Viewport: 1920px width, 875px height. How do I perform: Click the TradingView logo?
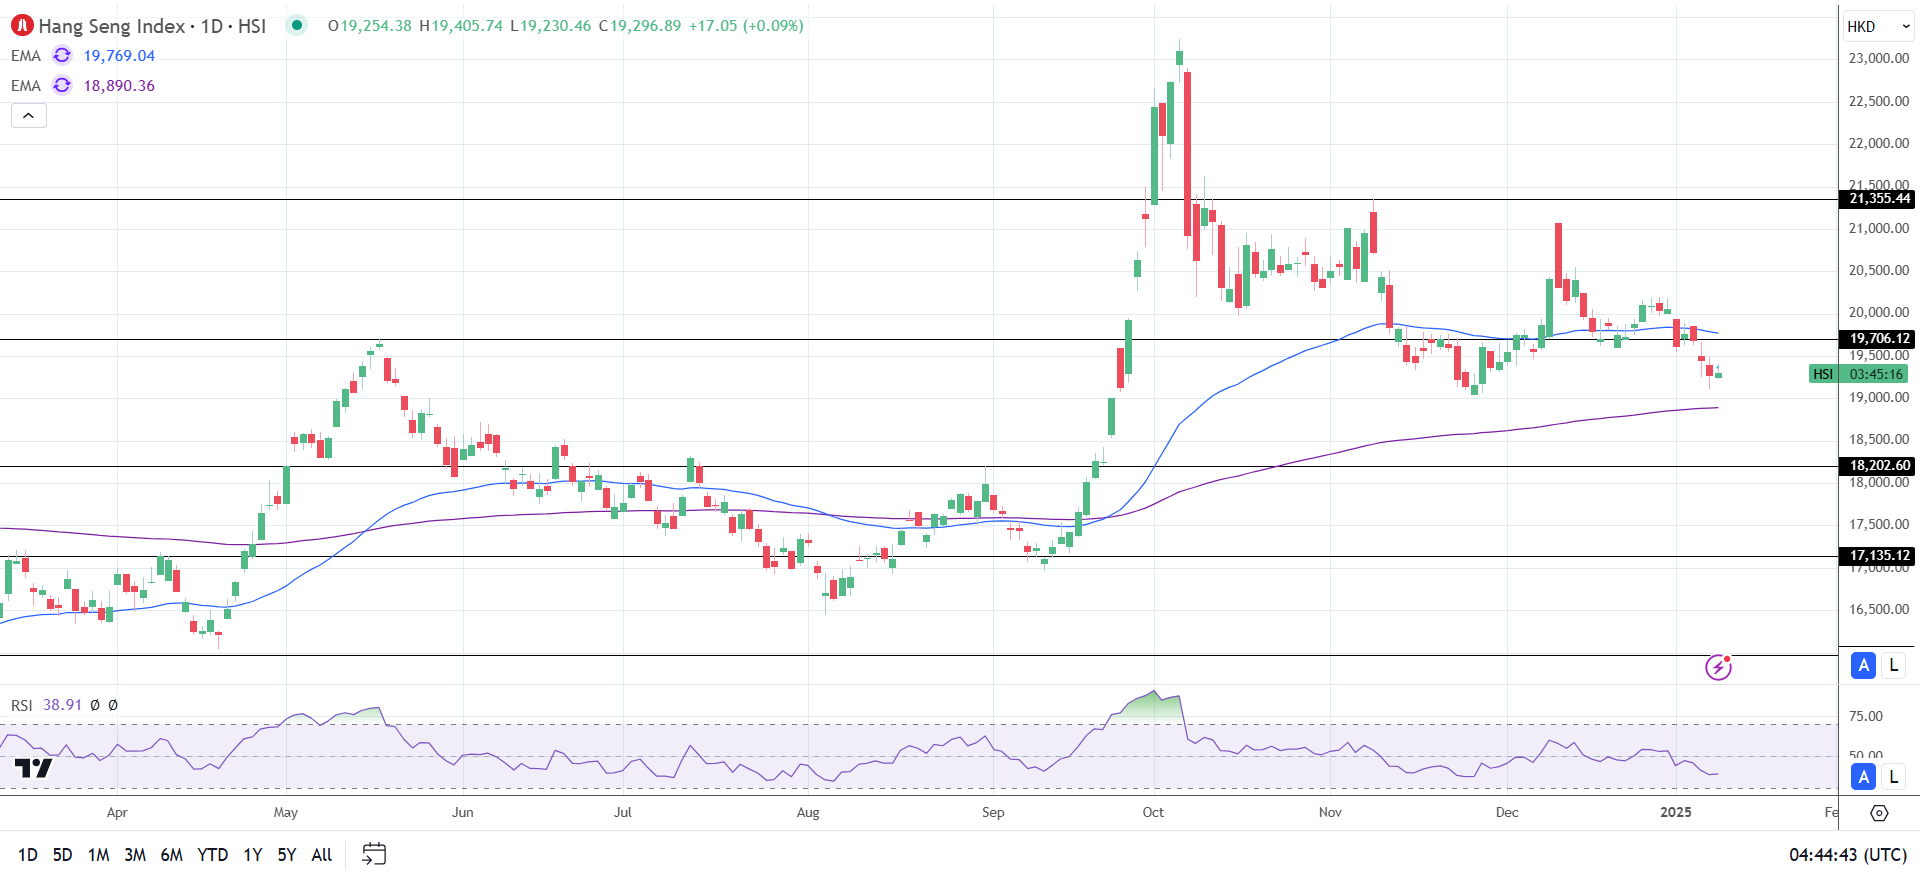33,768
